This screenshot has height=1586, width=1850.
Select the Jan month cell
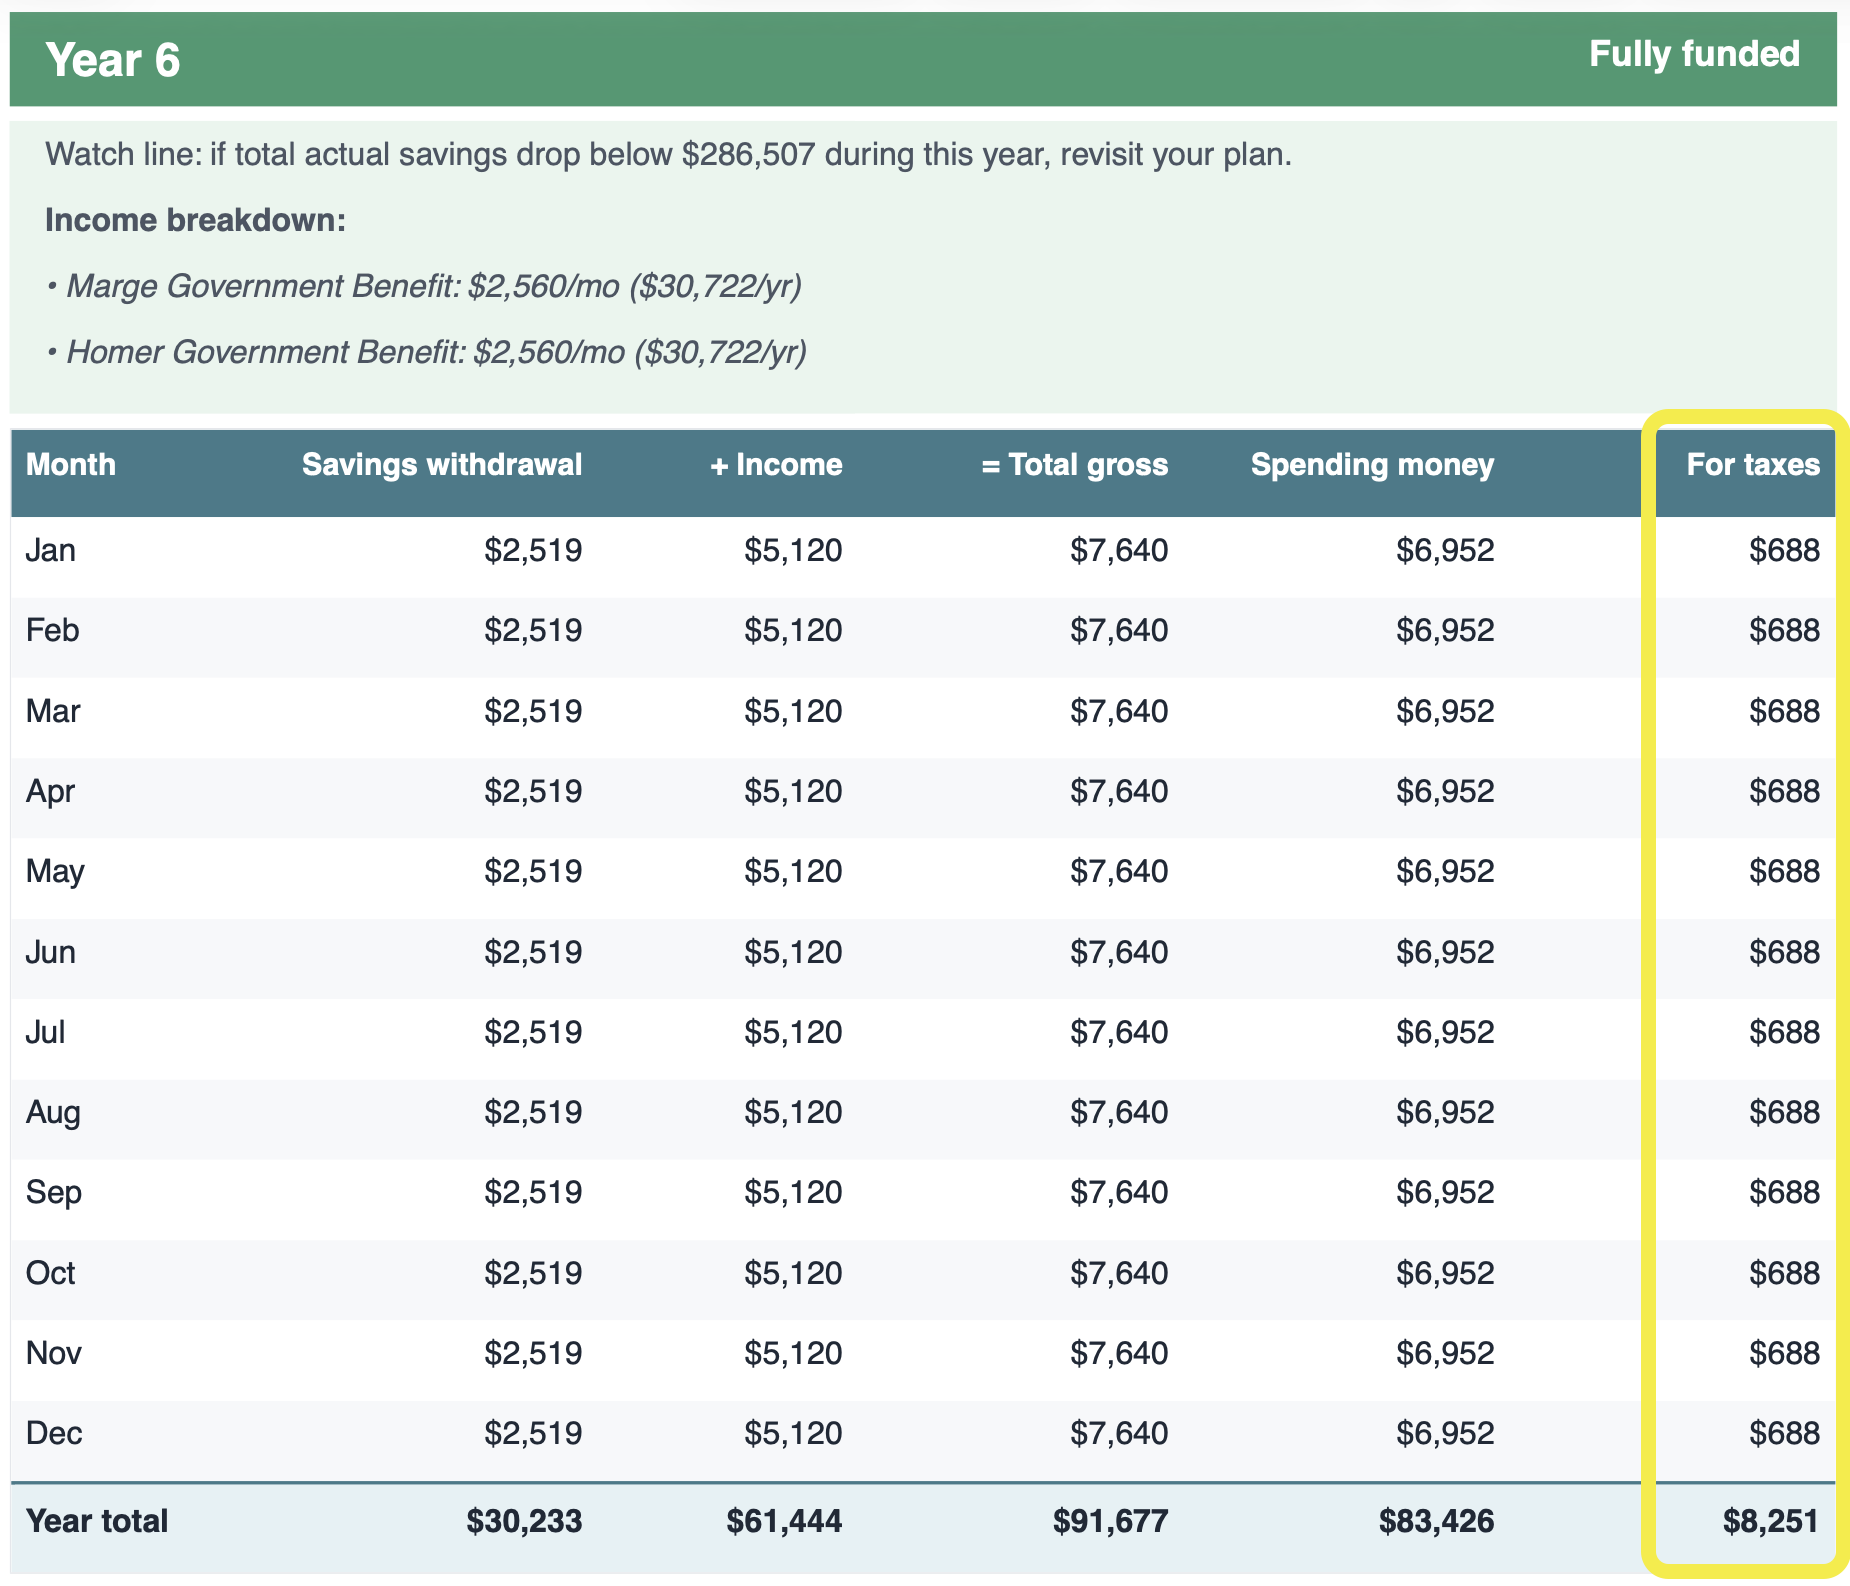51,551
